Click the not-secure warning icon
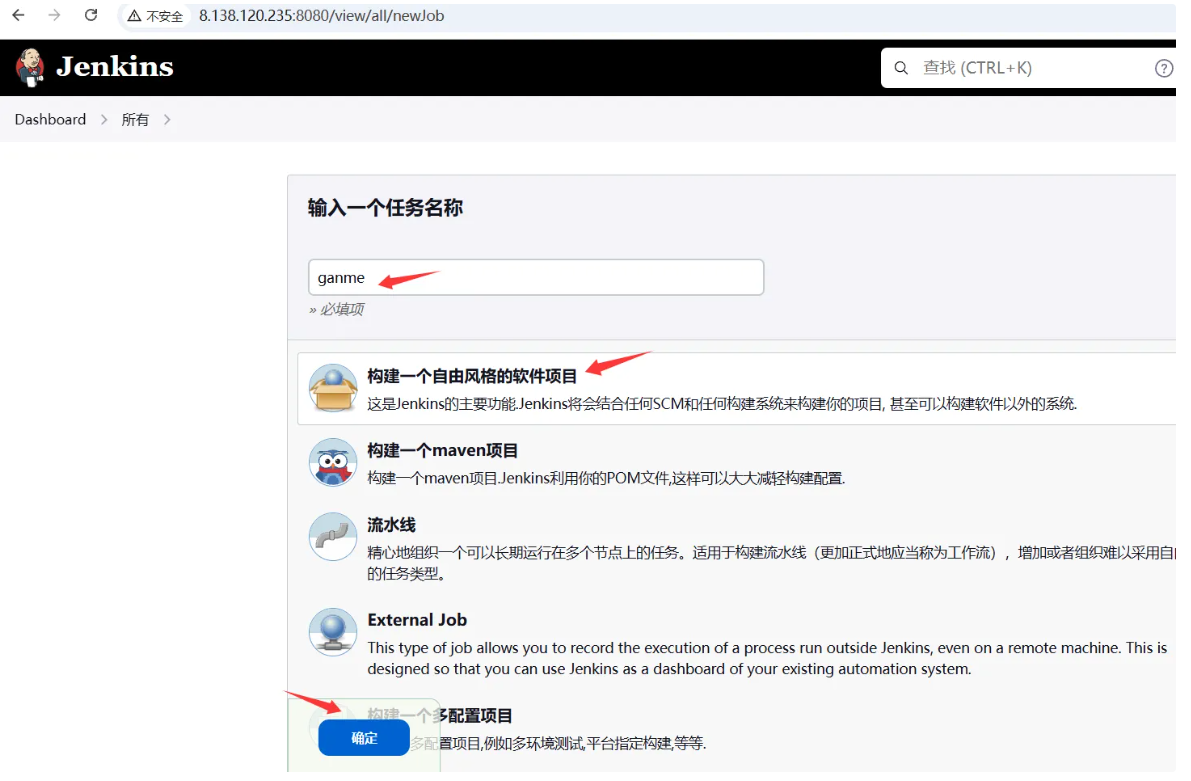 (134, 16)
